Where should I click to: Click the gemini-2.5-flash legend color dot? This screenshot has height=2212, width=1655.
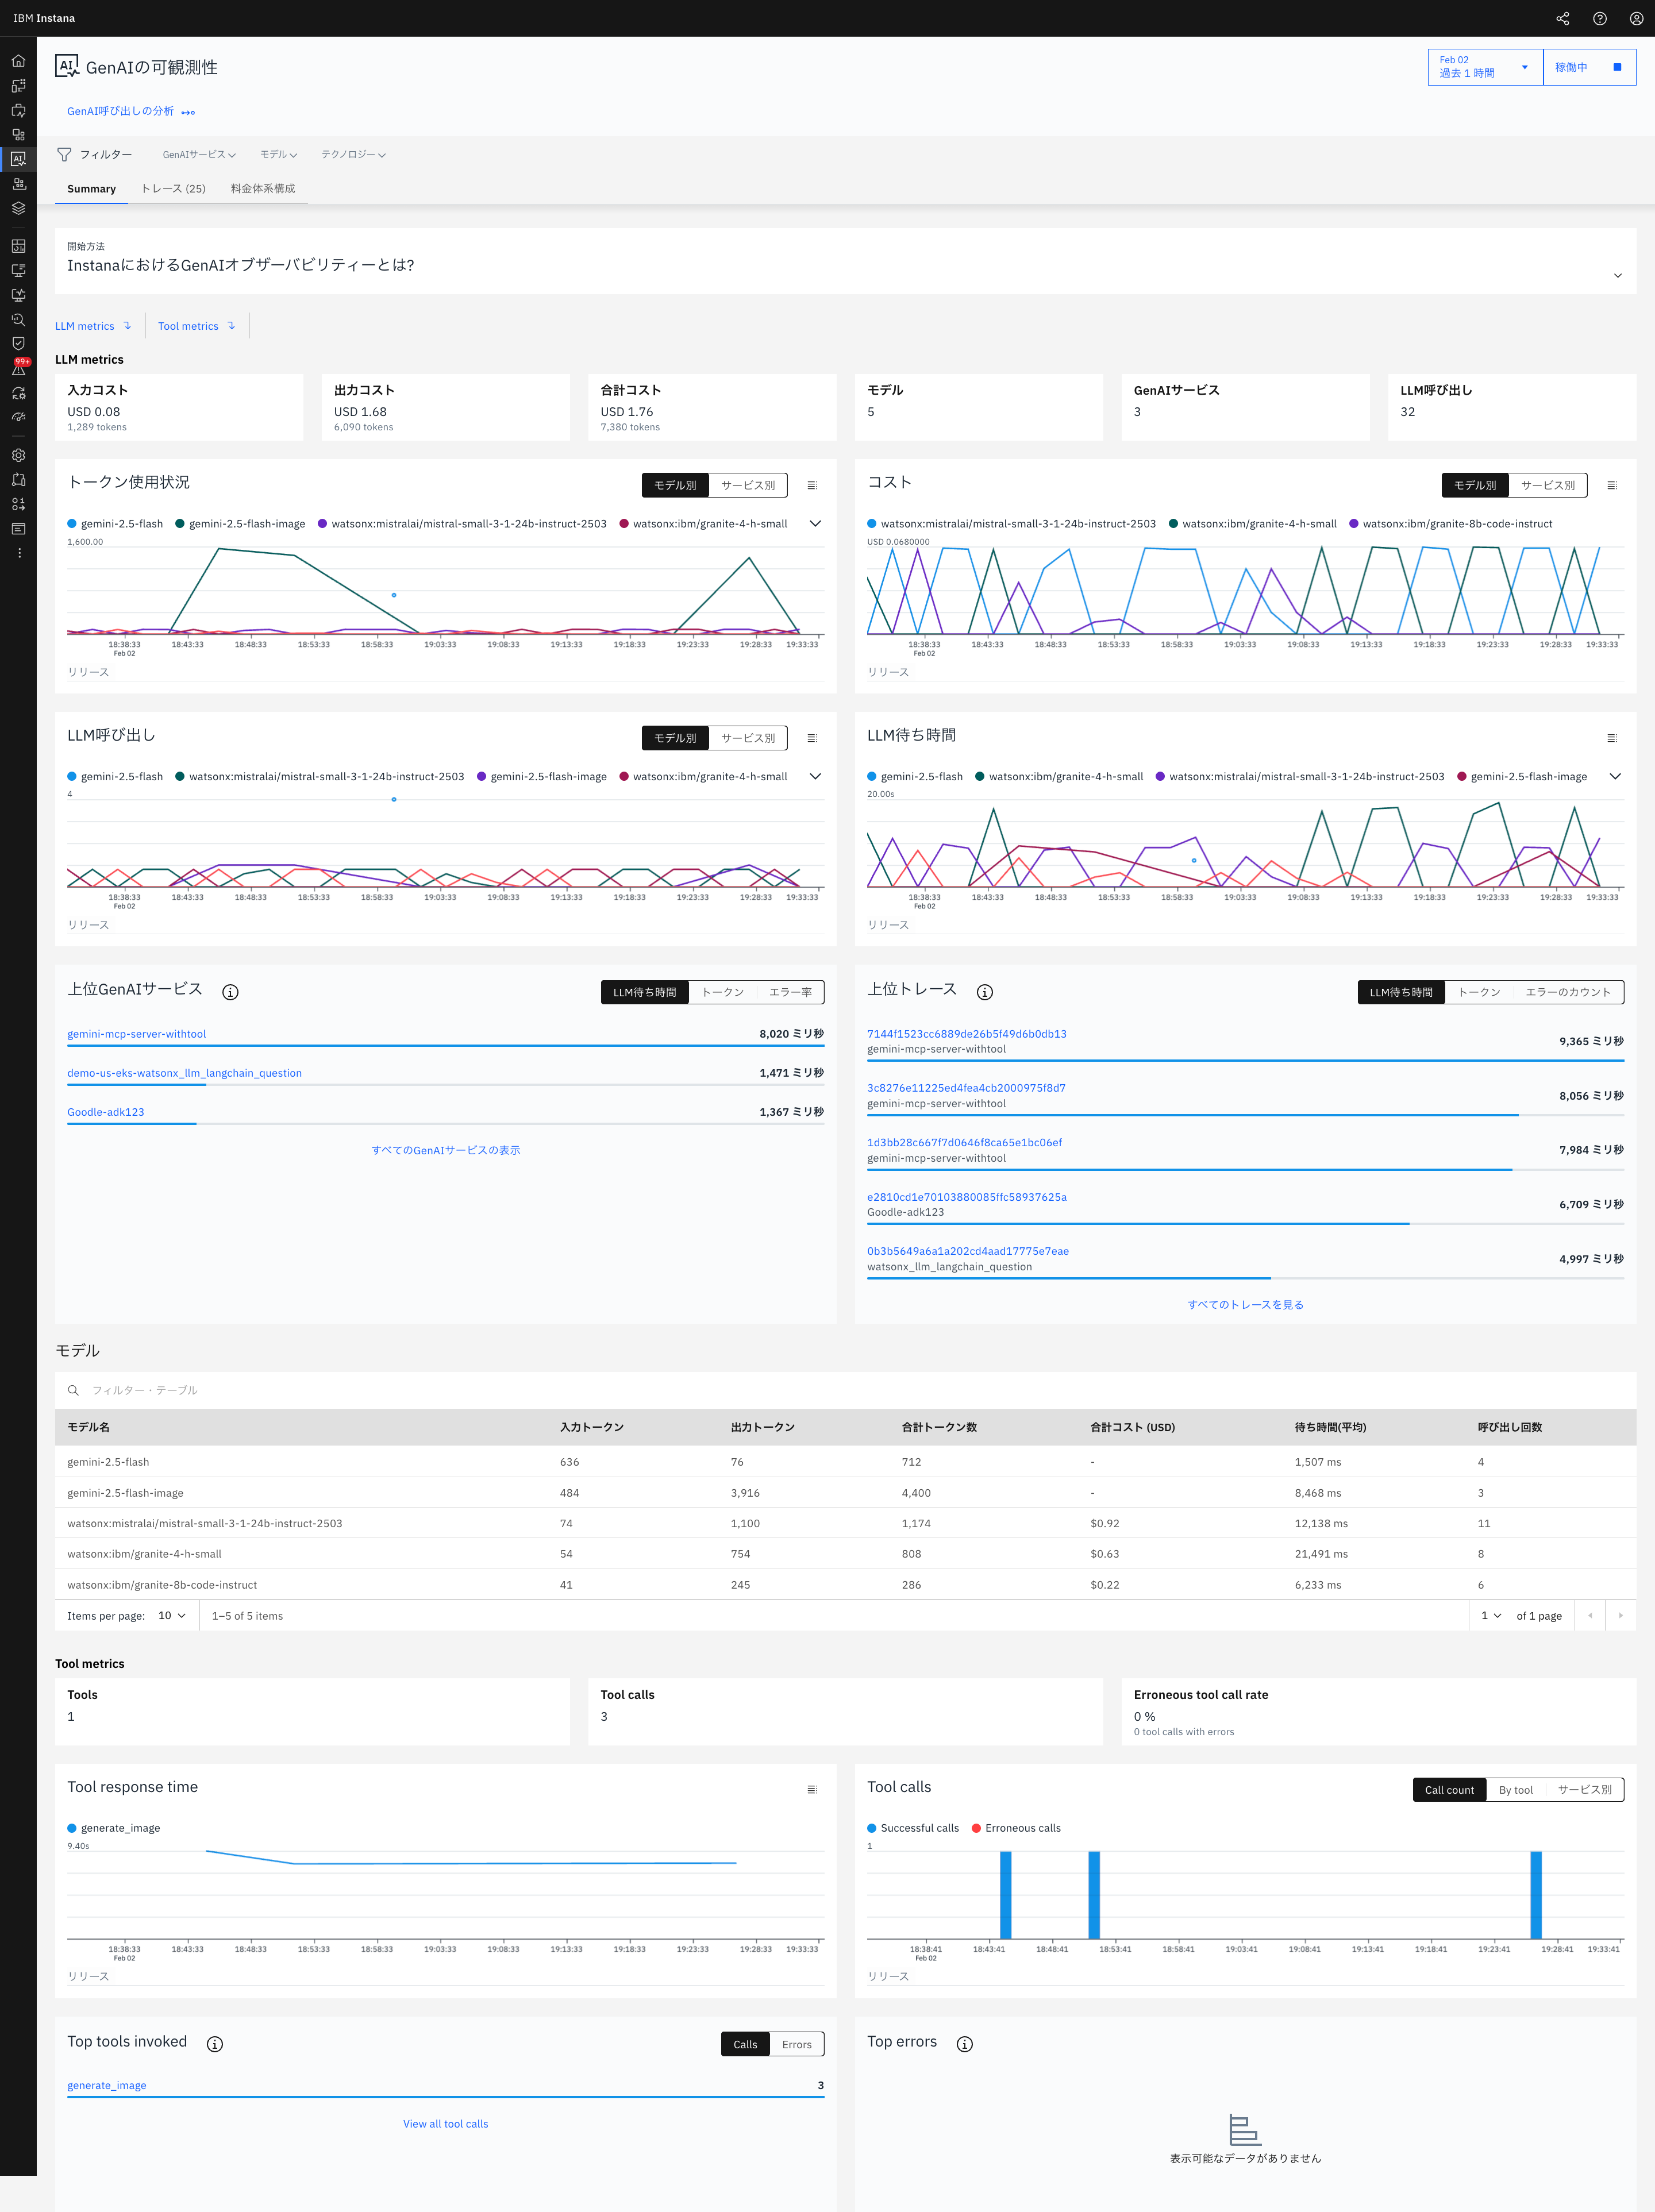pyautogui.click(x=71, y=523)
